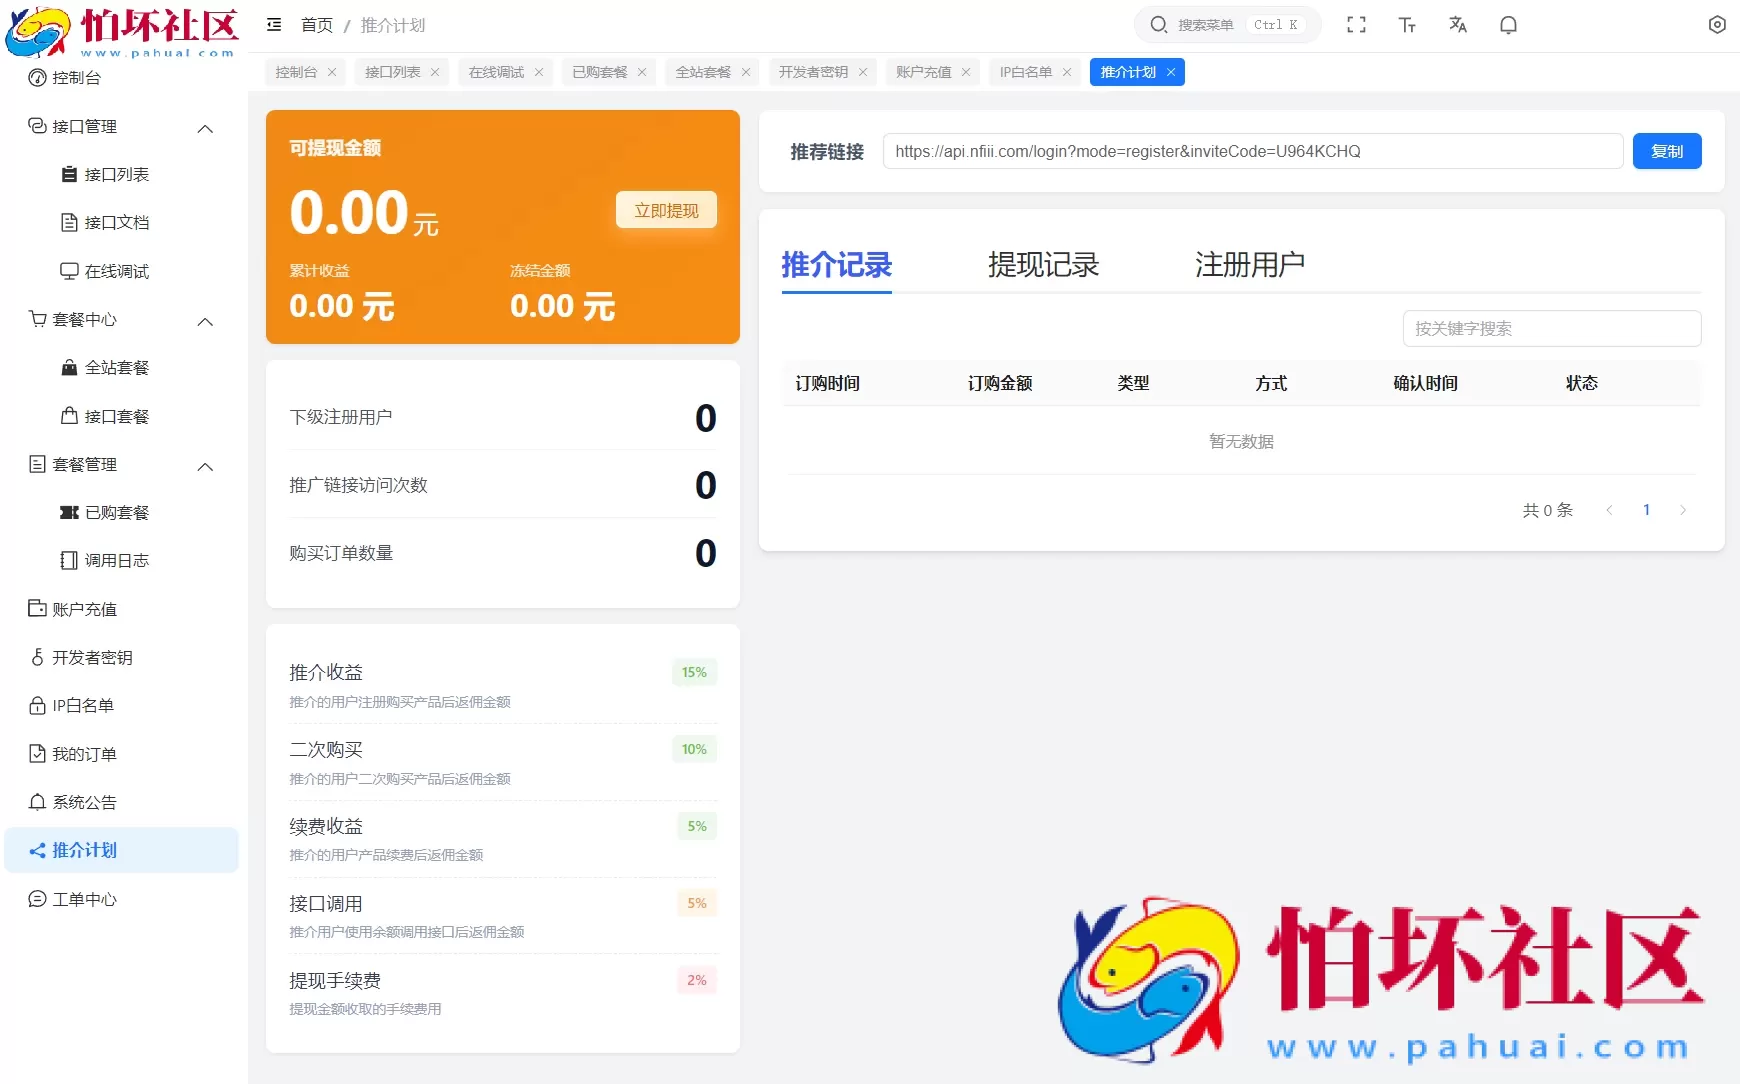The height and width of the screenshot is (1084, 1740).
Task: Open the notification bell
Action: [x=1509, y=25]
